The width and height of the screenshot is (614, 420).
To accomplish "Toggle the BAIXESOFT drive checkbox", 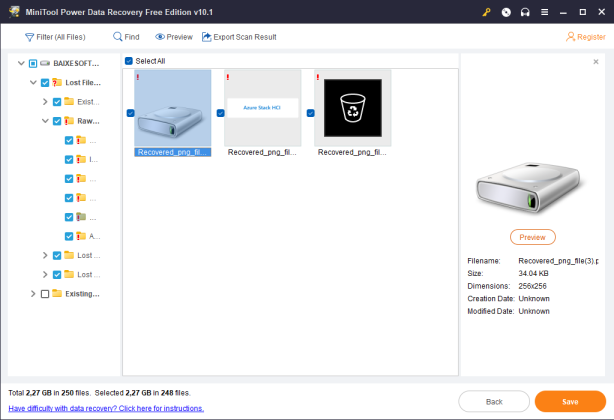I will pyautogui.click(x=33, y=63).
